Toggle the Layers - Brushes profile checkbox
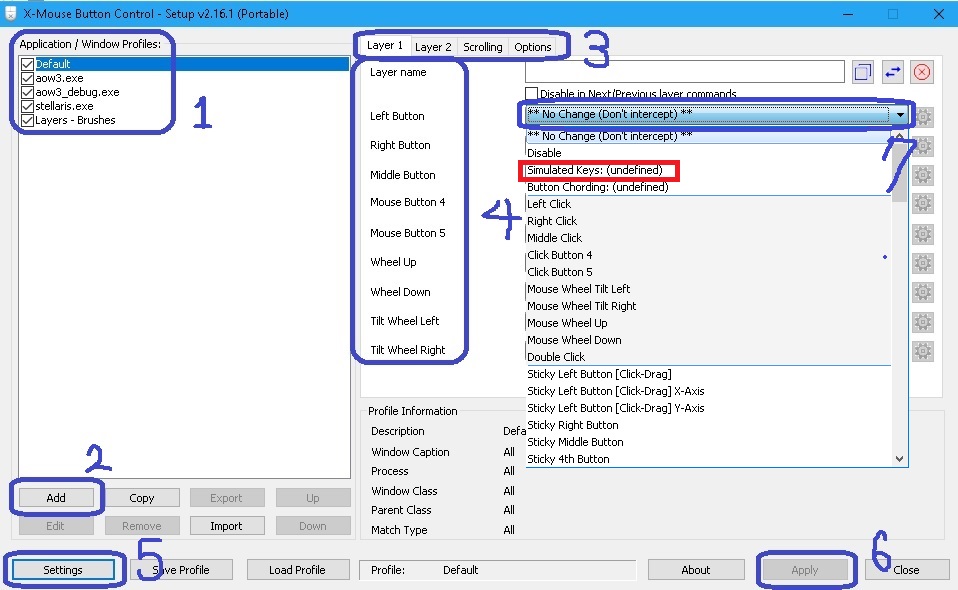The image size is (958, 590). [x=27, y=120]
